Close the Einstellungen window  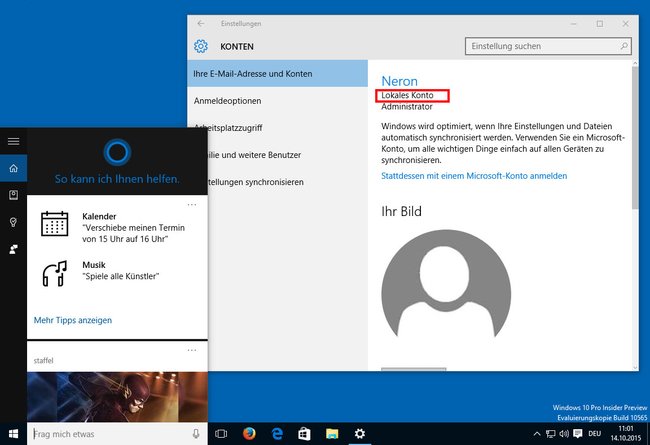[x=626, y=24]
